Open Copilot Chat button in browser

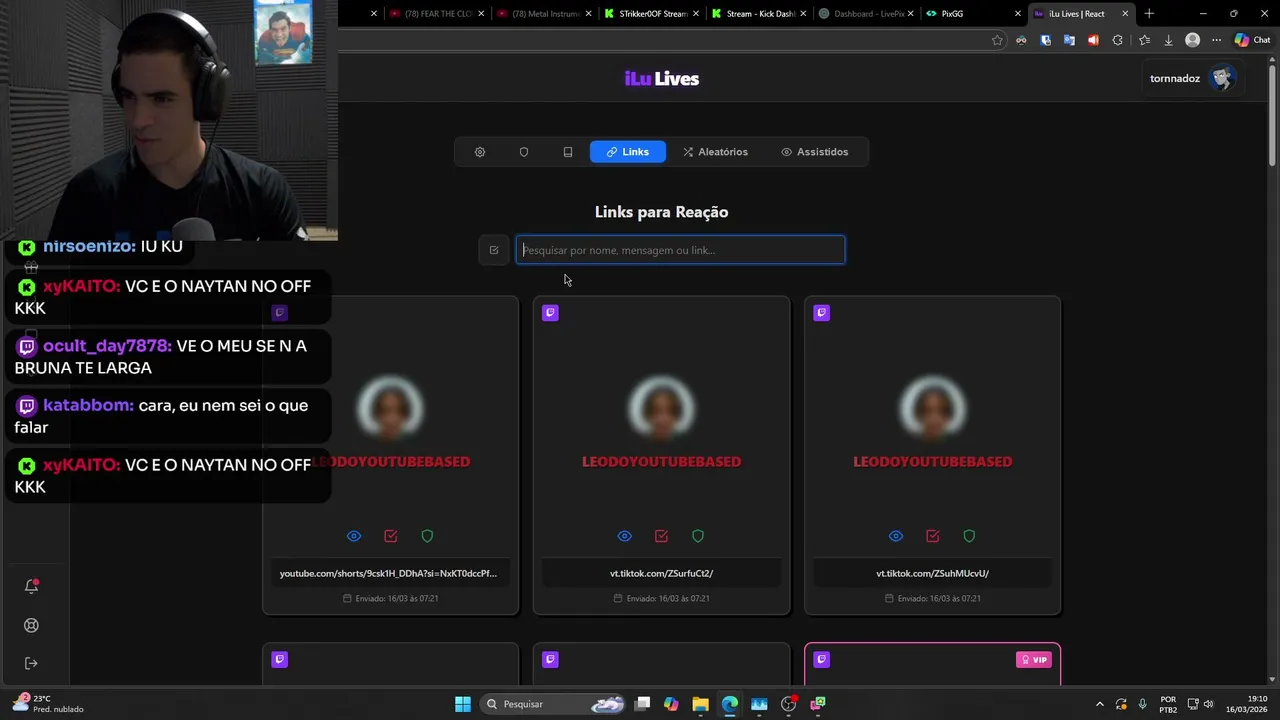pos(1252,40)
